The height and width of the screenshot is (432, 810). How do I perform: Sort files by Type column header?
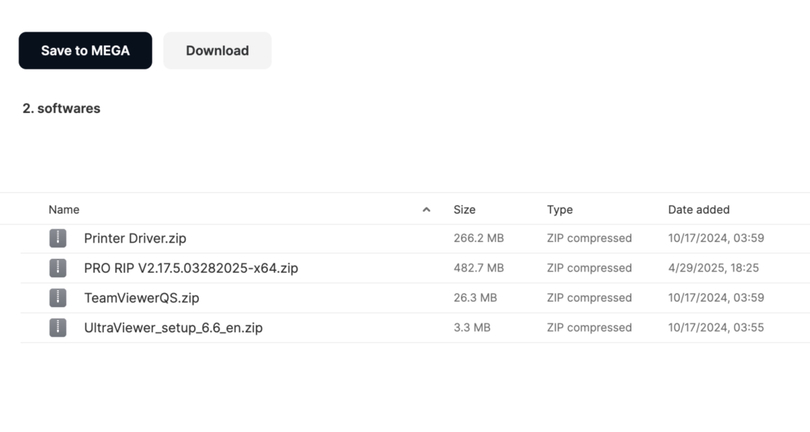(560, 210)
